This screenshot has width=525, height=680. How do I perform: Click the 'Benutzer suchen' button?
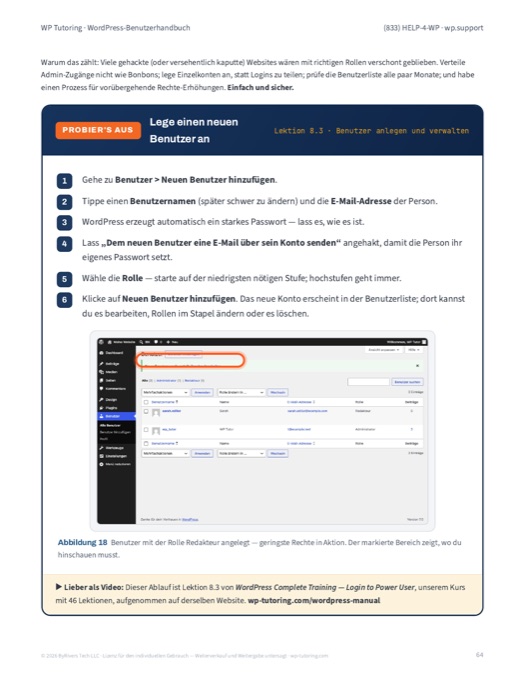[x=407, y=382]
